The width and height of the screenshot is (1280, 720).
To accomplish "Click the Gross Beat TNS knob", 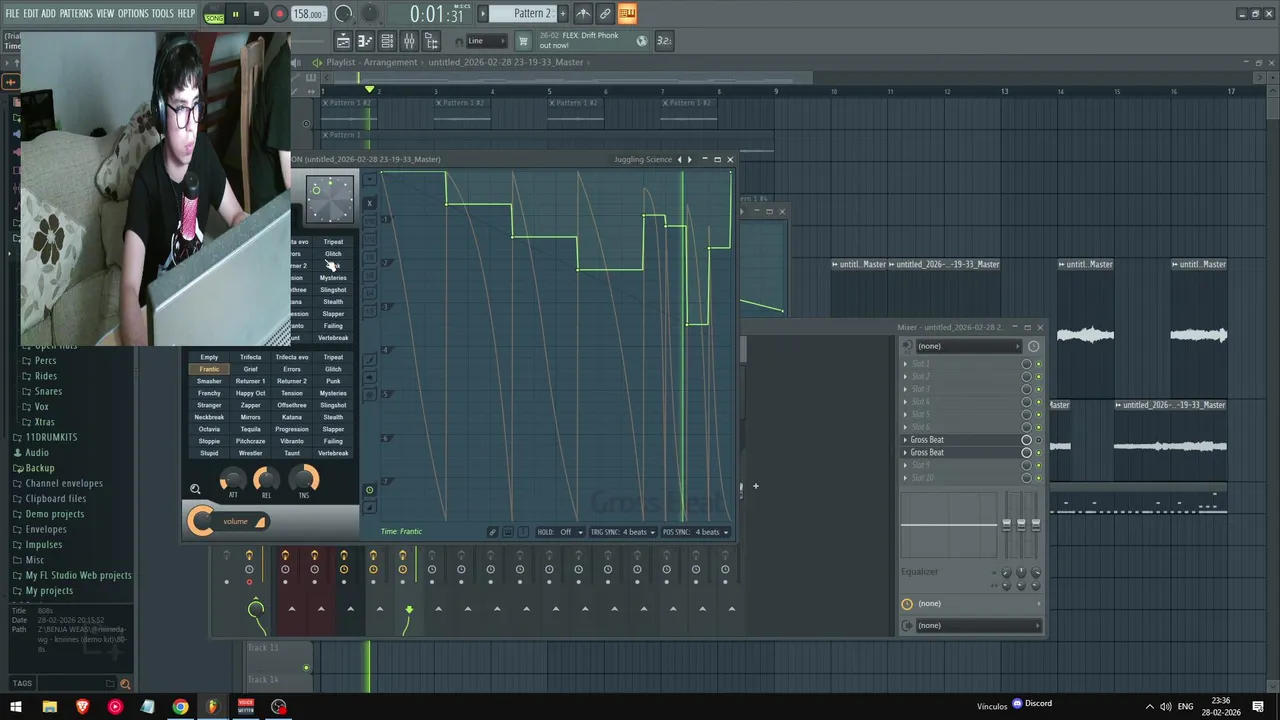I will tap(305, 480).
